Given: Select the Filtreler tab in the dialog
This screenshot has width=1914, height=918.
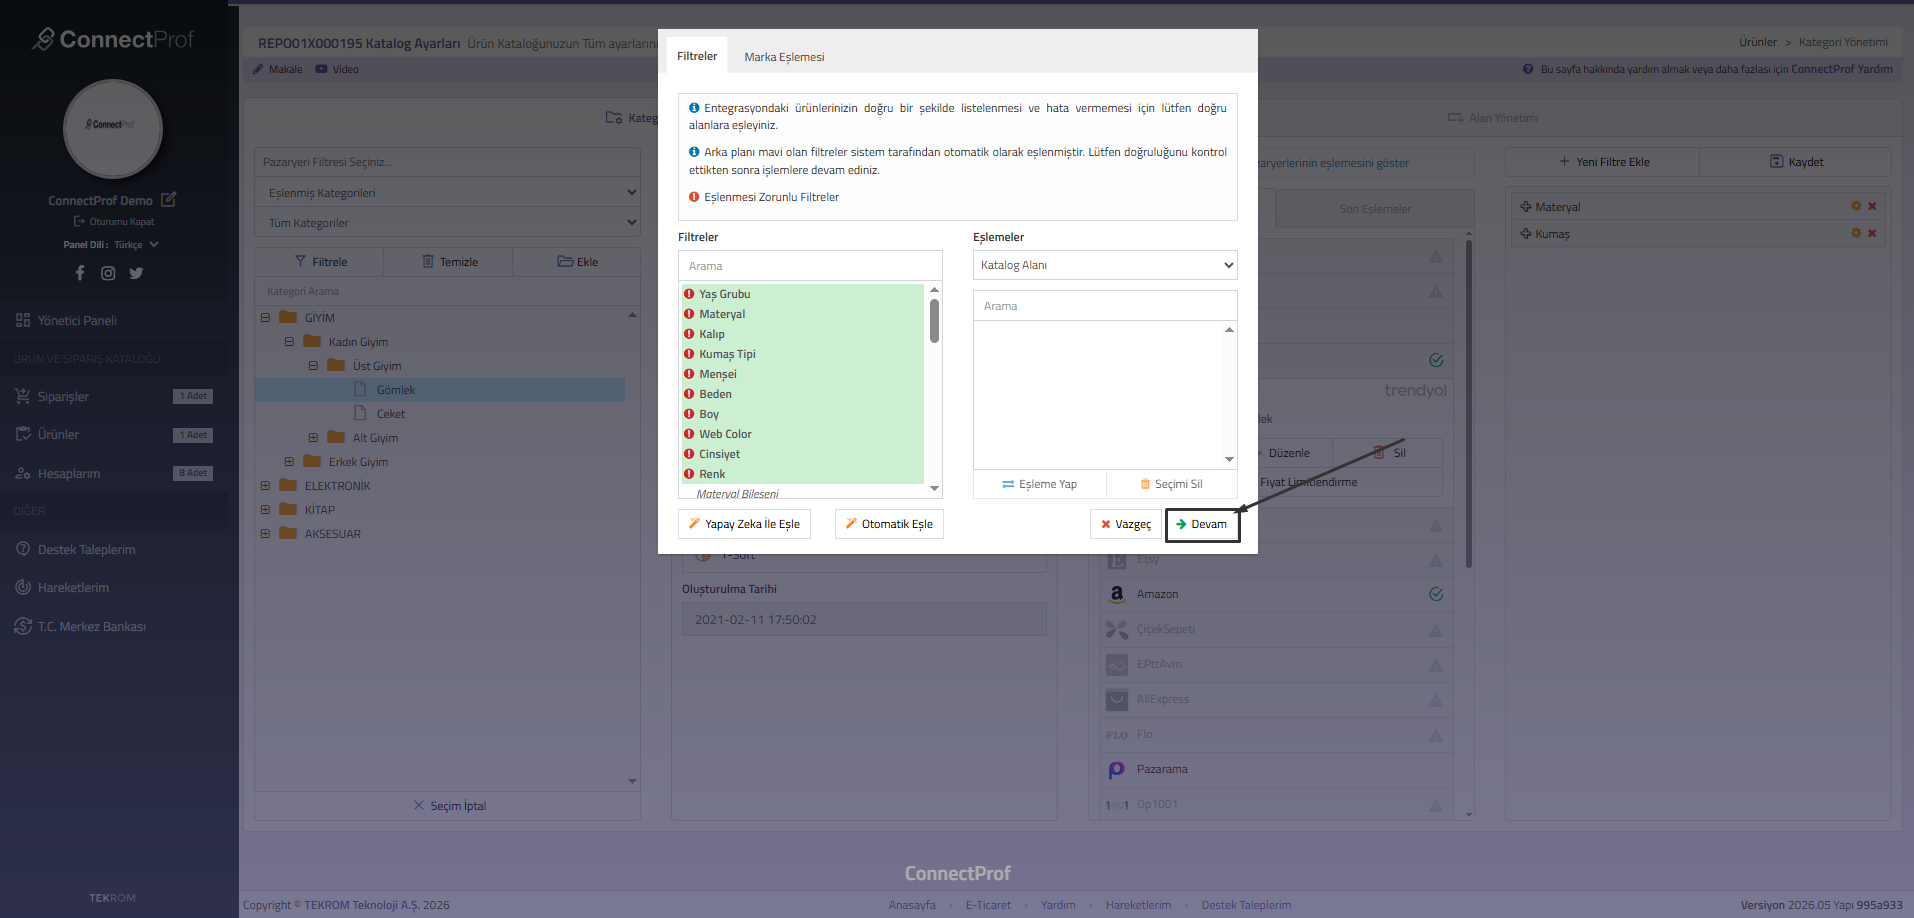Looking at the screenshot, I should [x=697, y=56].
